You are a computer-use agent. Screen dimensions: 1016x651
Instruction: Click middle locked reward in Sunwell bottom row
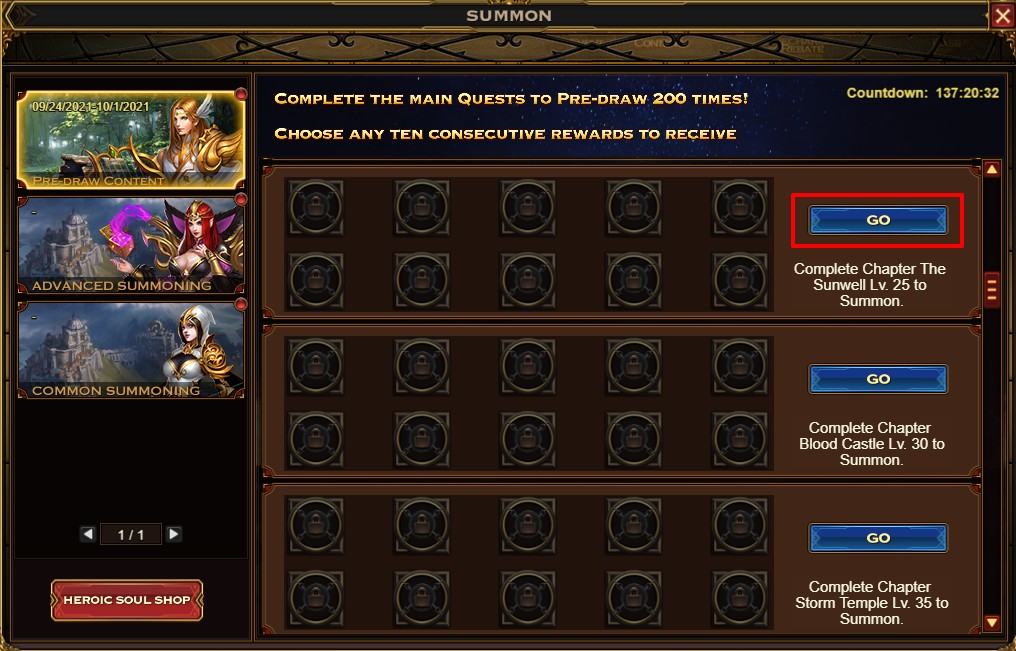[527, 280]
